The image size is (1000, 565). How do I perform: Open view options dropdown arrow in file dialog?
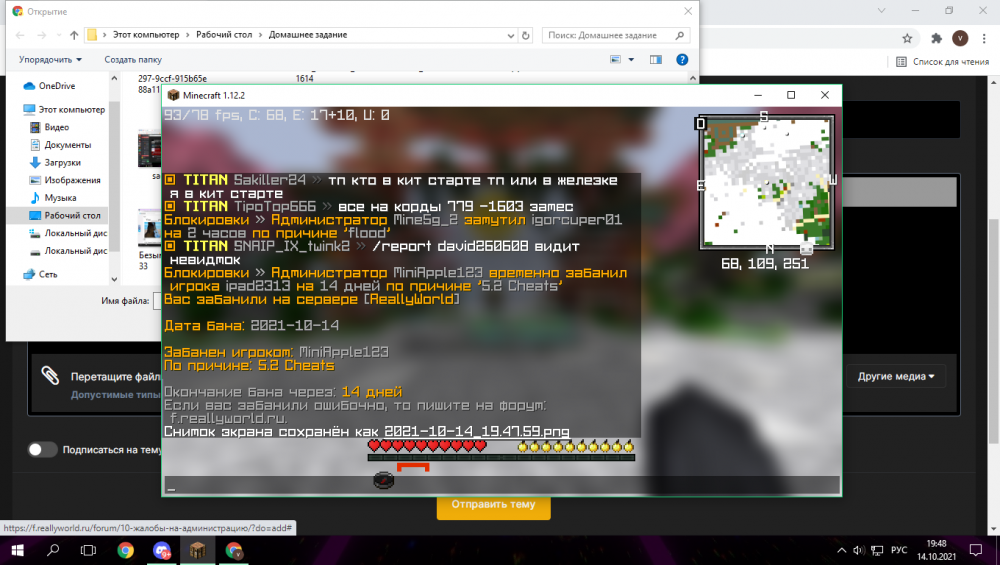click(x=631, y=59)
